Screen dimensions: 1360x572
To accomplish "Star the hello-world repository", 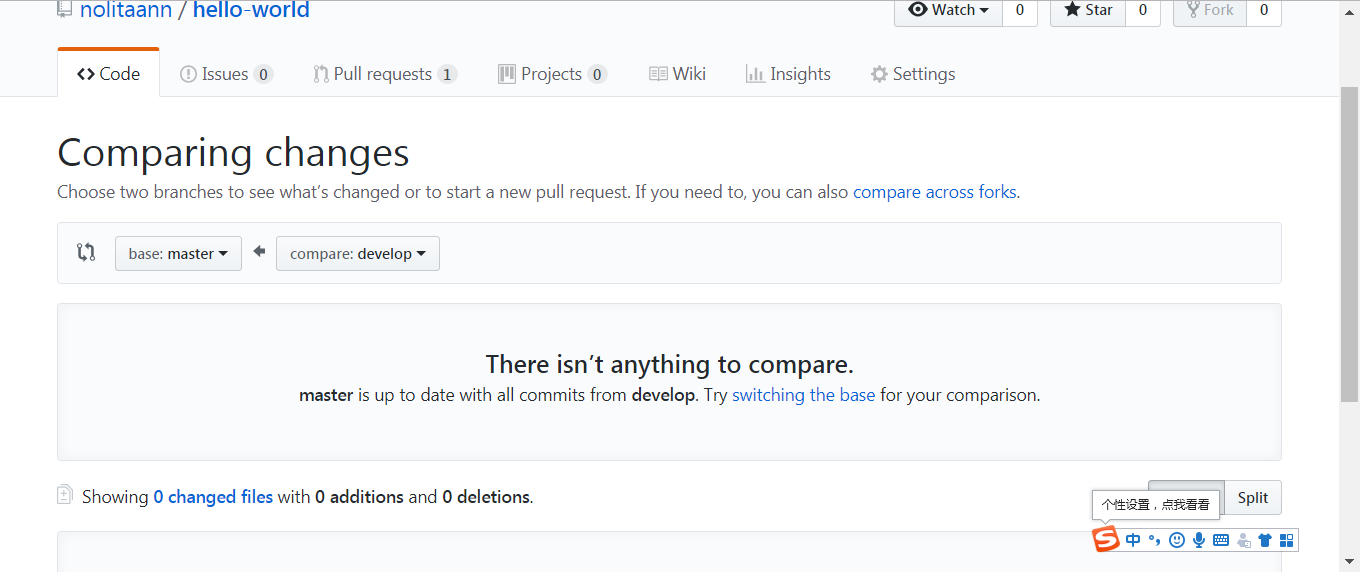I will [x=1088, y=10].
